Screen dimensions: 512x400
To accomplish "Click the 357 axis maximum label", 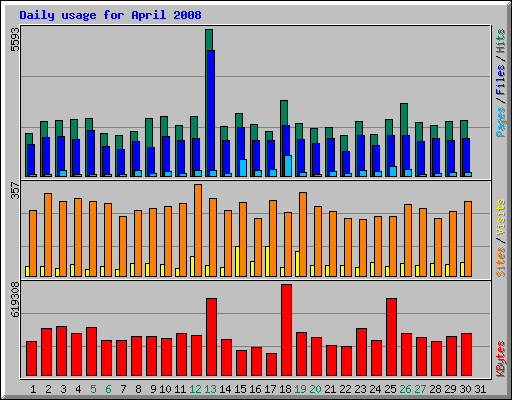I will 15,191.
